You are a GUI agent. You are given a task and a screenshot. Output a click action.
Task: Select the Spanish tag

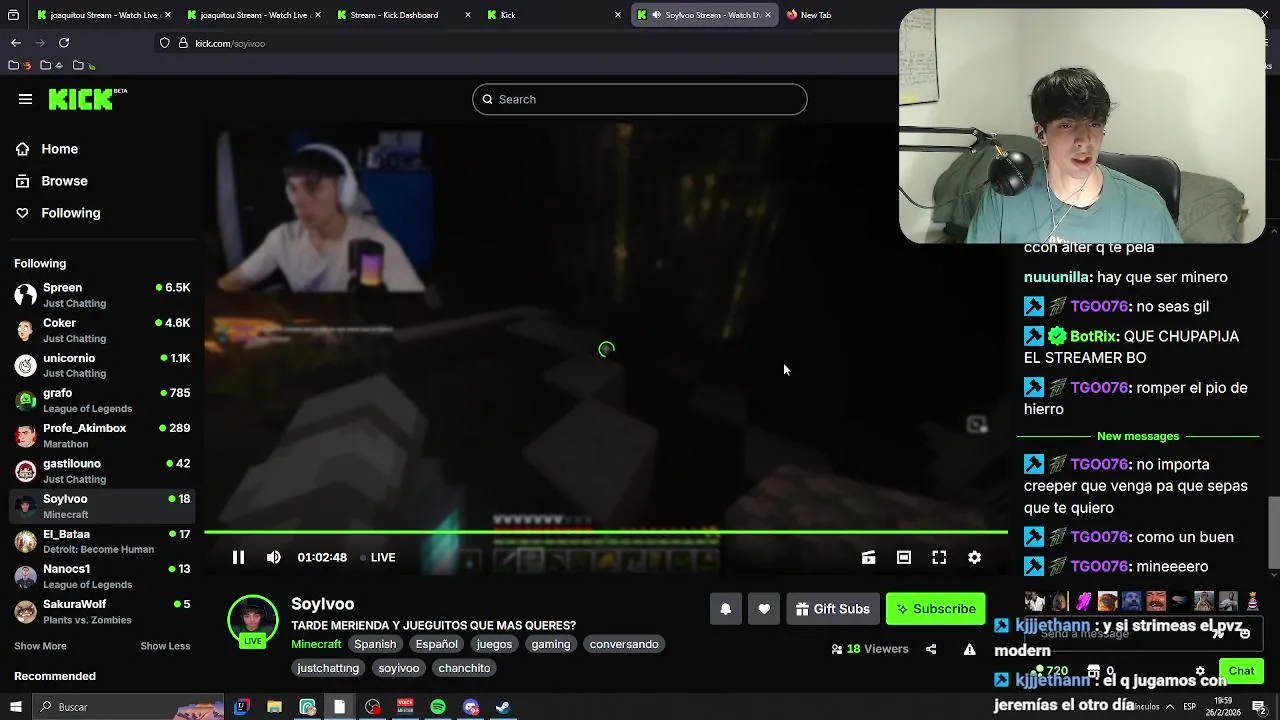coord(375,644)
